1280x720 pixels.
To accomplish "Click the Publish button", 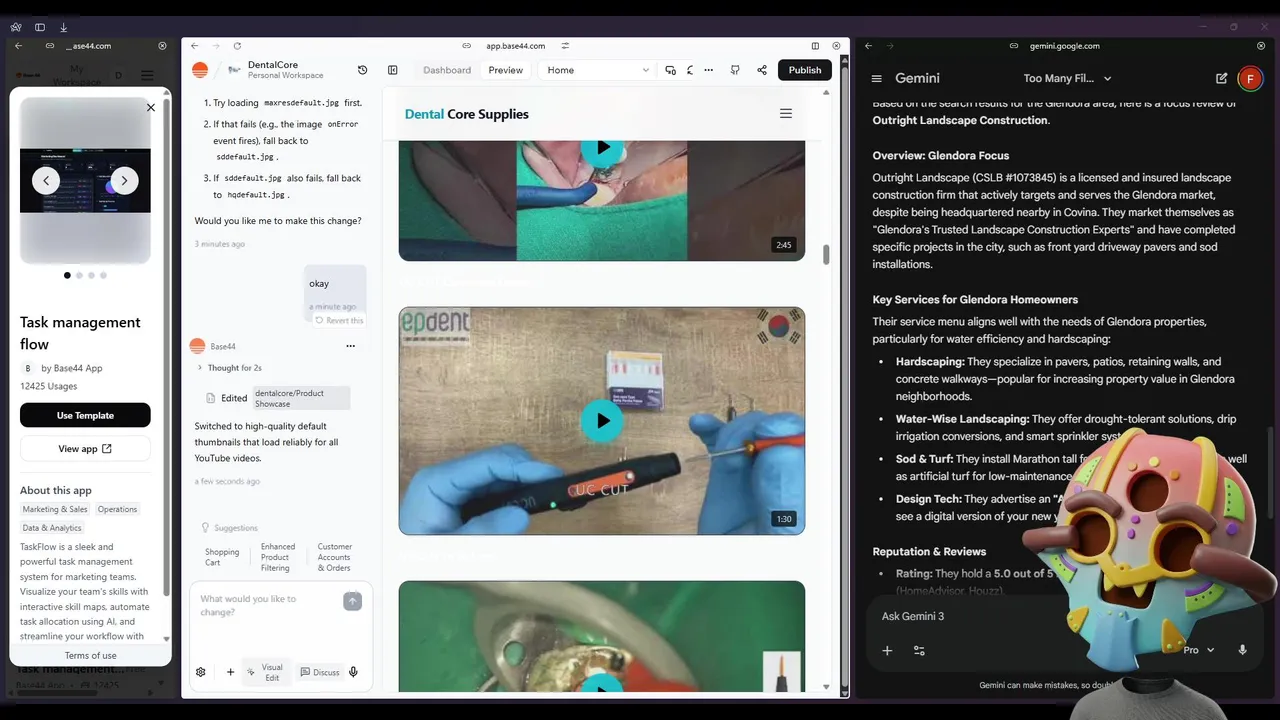I will (805, 70).
